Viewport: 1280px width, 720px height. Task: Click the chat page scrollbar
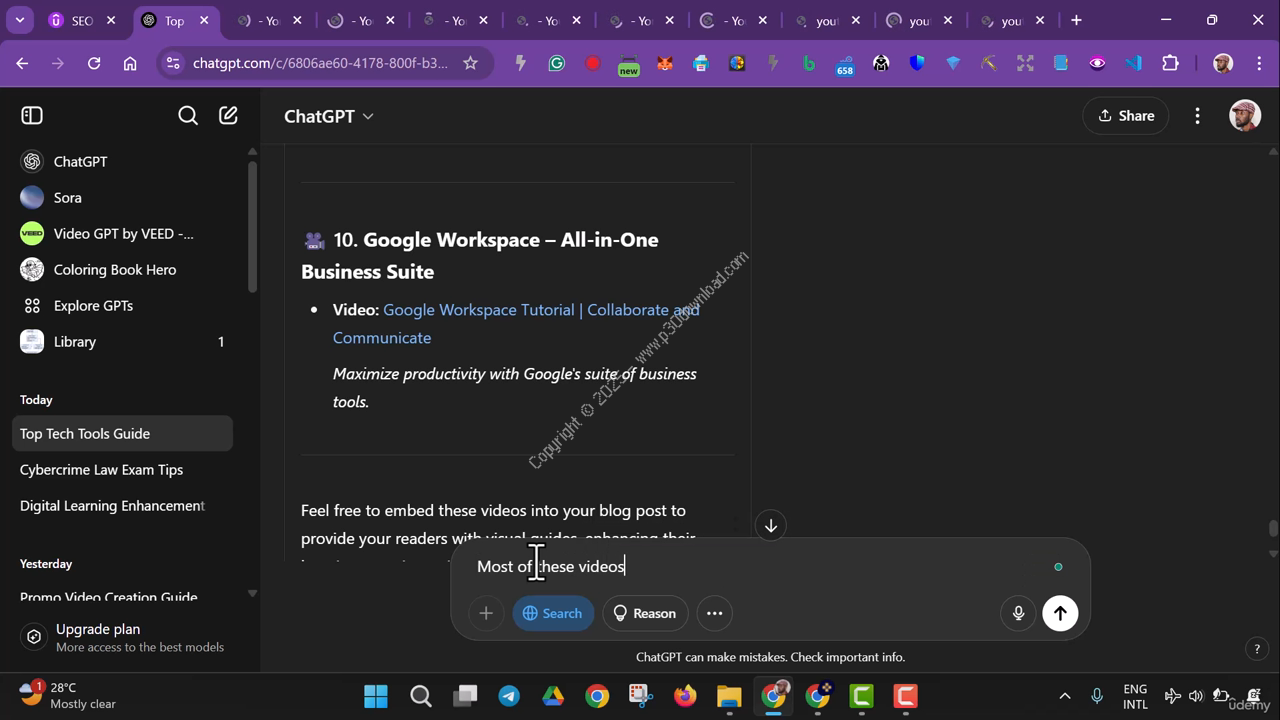pos(1272,530)
